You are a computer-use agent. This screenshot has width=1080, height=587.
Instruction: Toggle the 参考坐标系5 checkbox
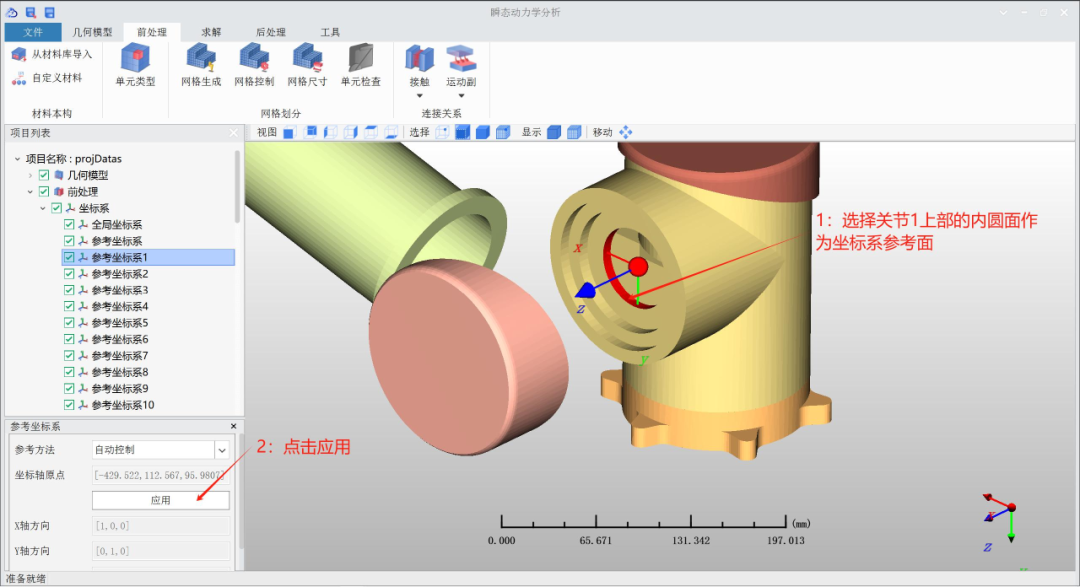tap(69, 322)
